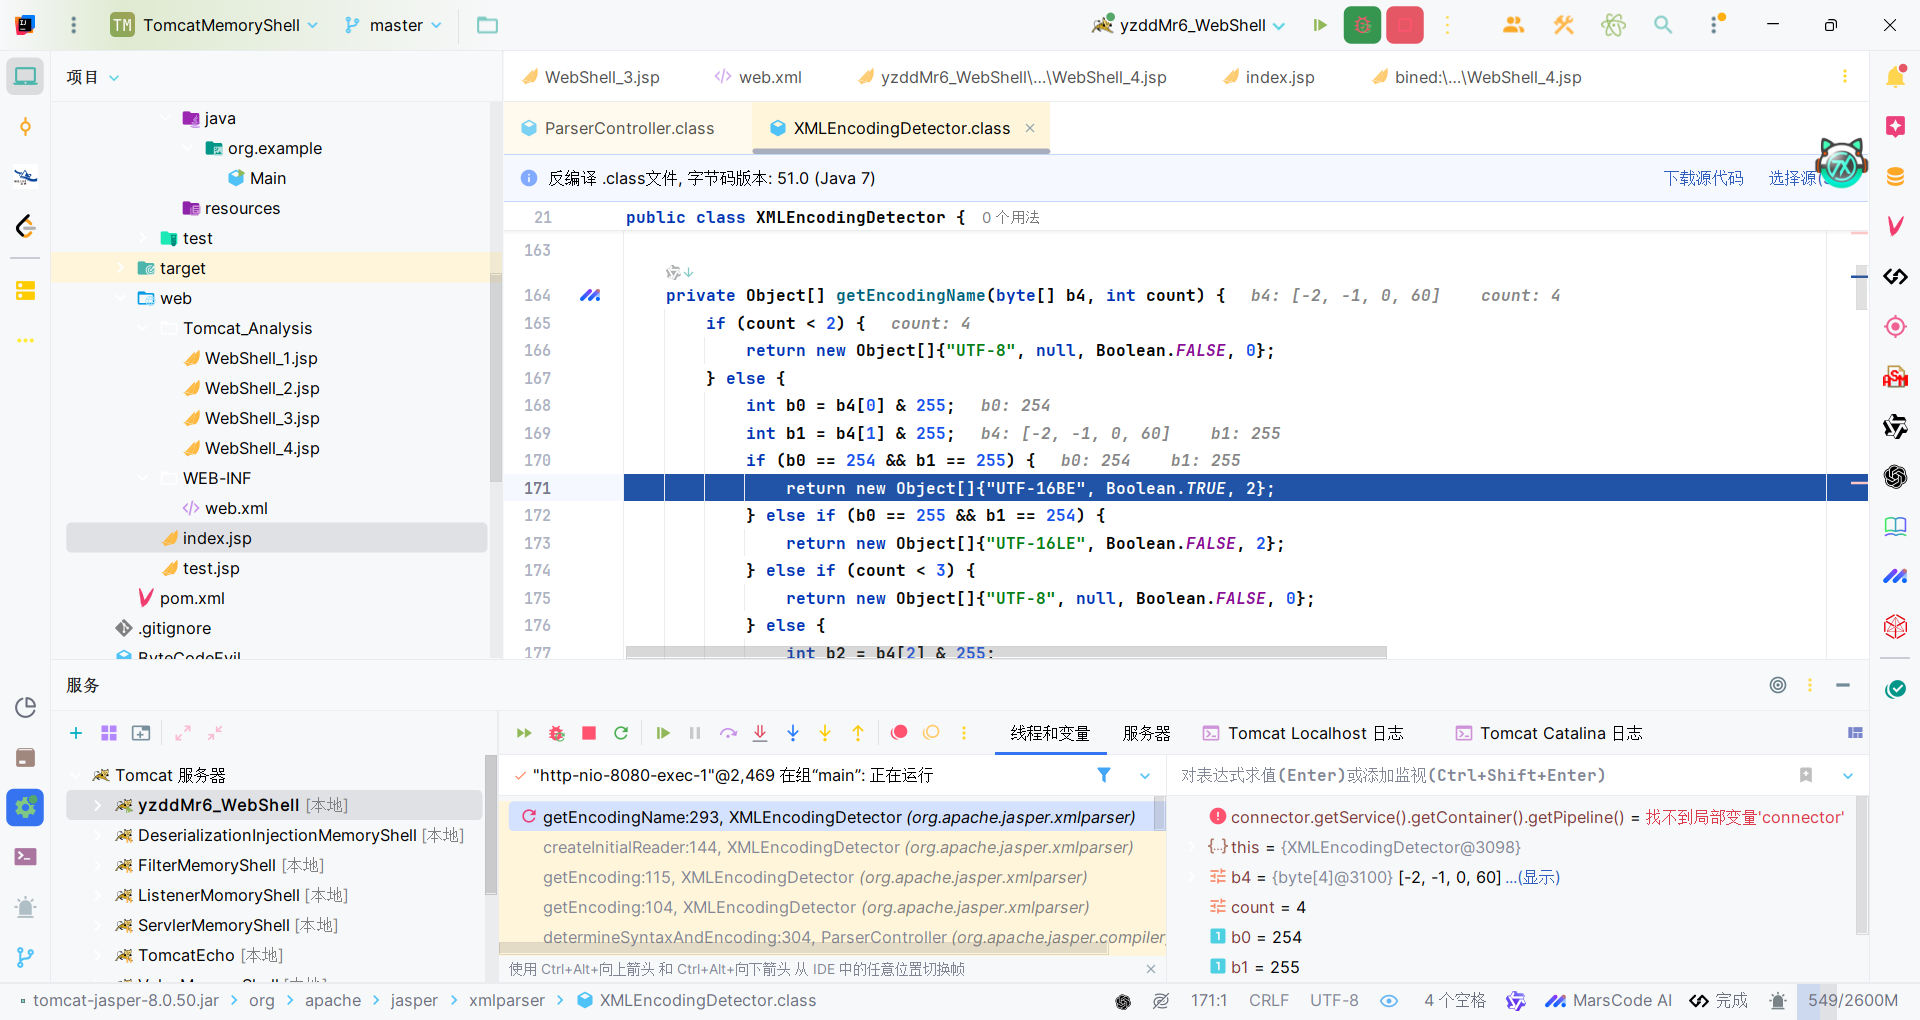
Task: Toggle group-by in services toolbar
Action: click(x=109, y=733)
